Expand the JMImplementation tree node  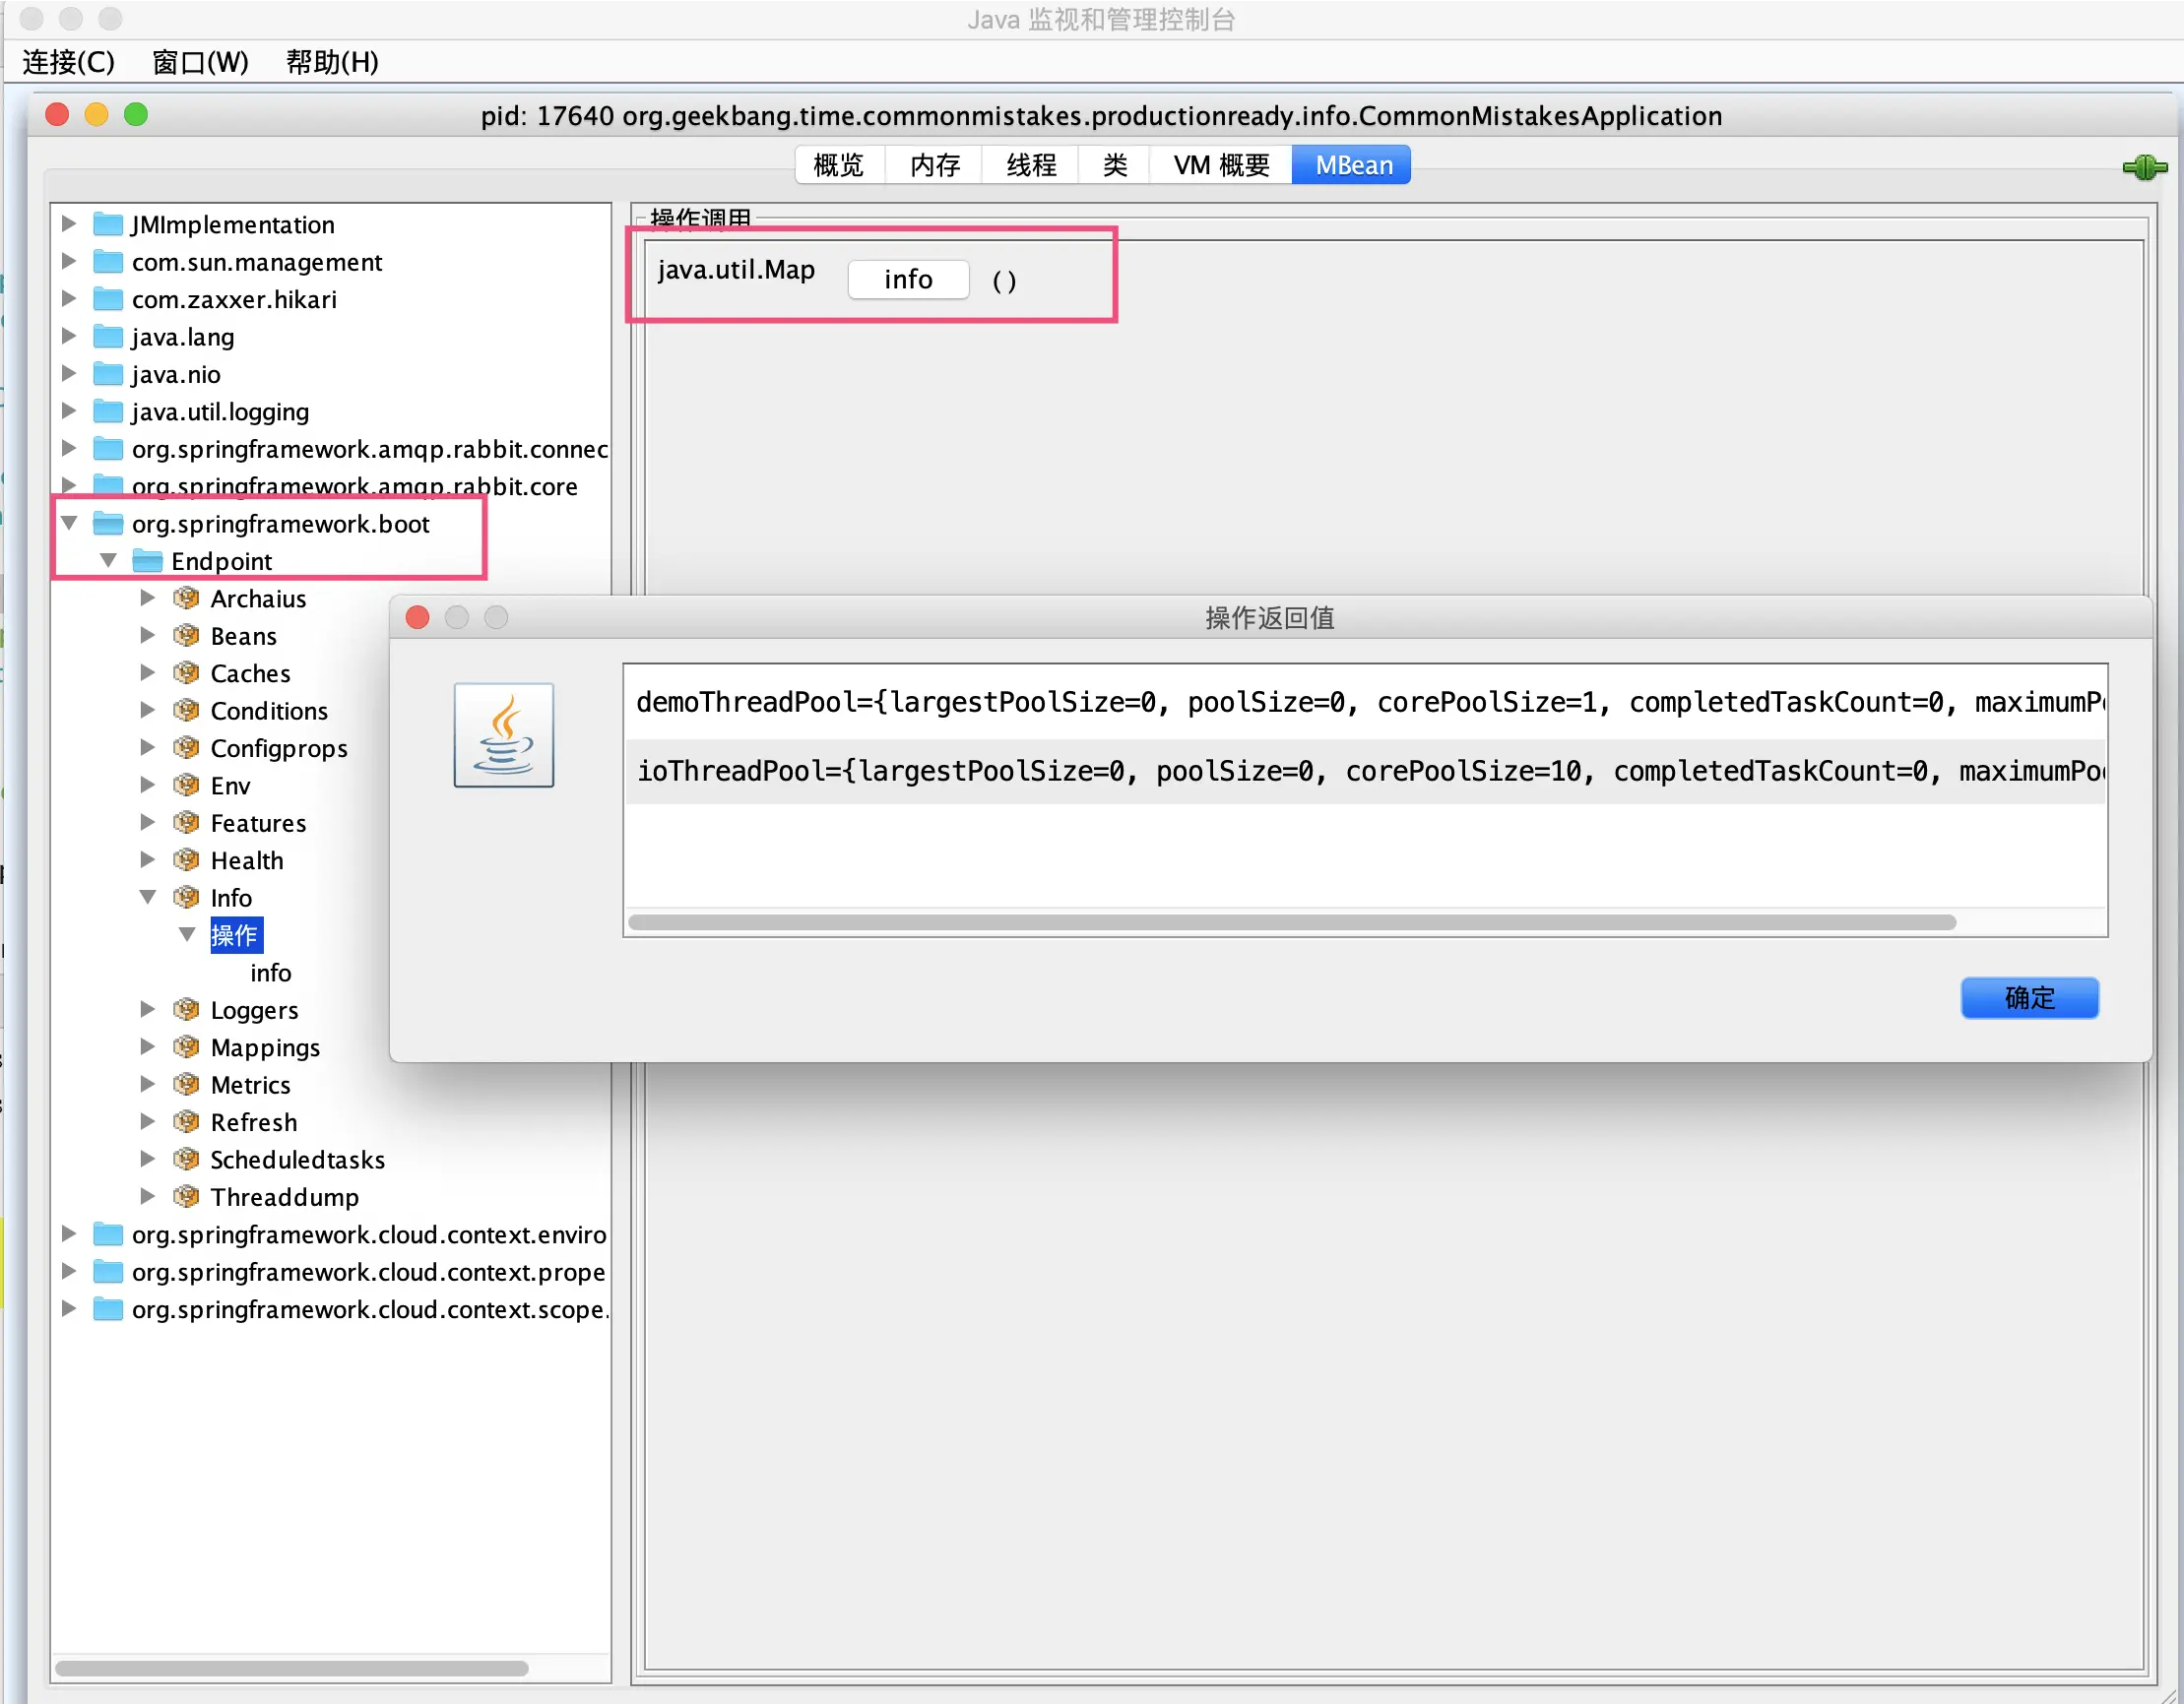coord(68,223)
